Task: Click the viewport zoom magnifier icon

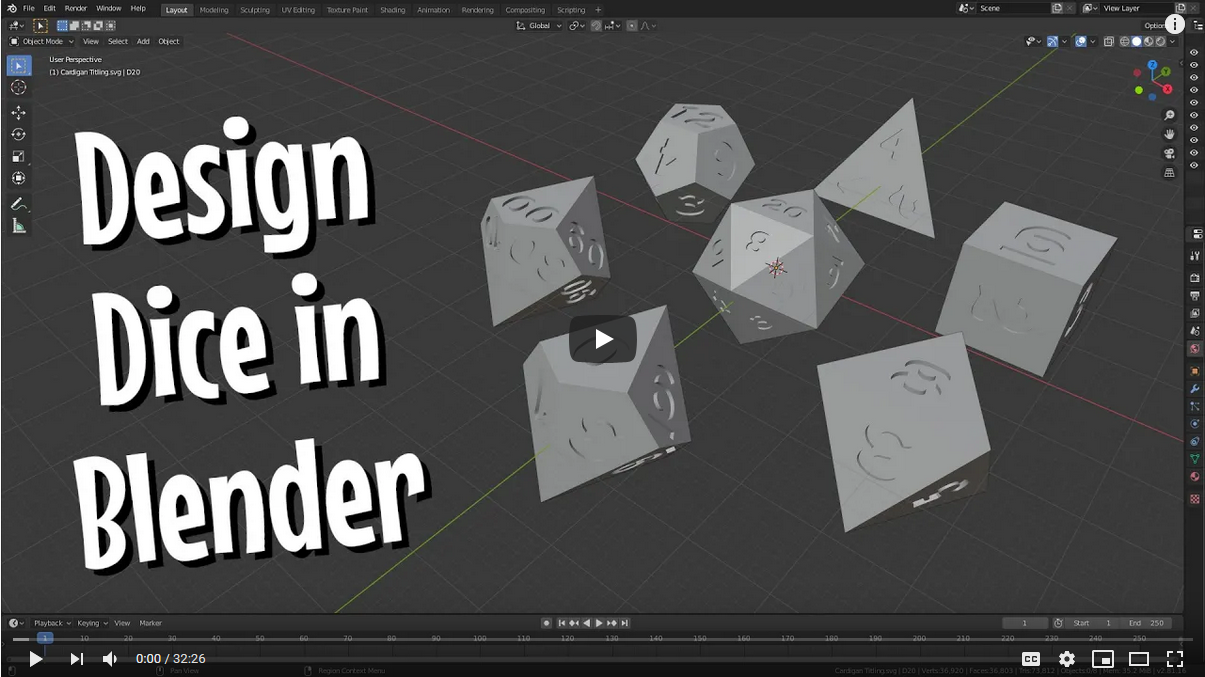Action: pos(1169,115)
